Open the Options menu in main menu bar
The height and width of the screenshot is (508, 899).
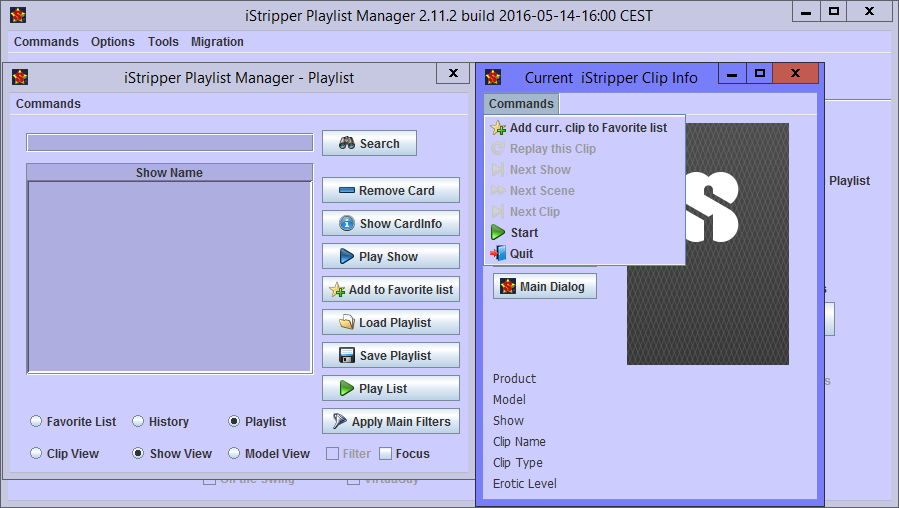click(x=113, y=42)
